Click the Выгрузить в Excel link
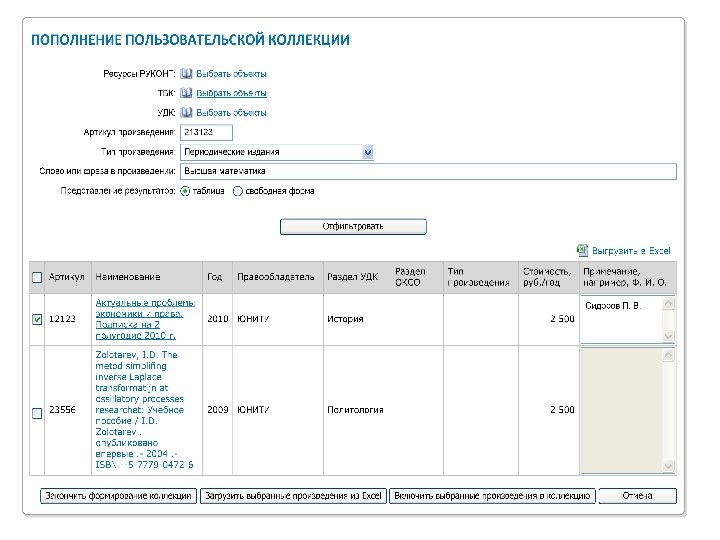Screen dimensions: 720x540 (x=631, y=251)
